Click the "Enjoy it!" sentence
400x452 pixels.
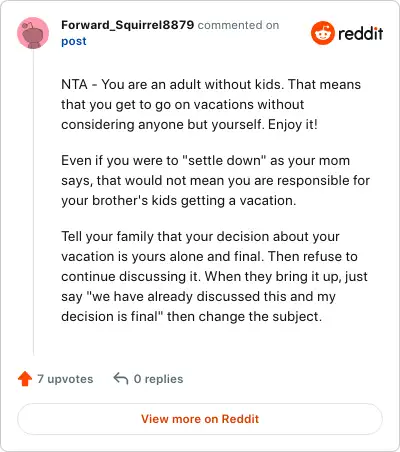293,125
